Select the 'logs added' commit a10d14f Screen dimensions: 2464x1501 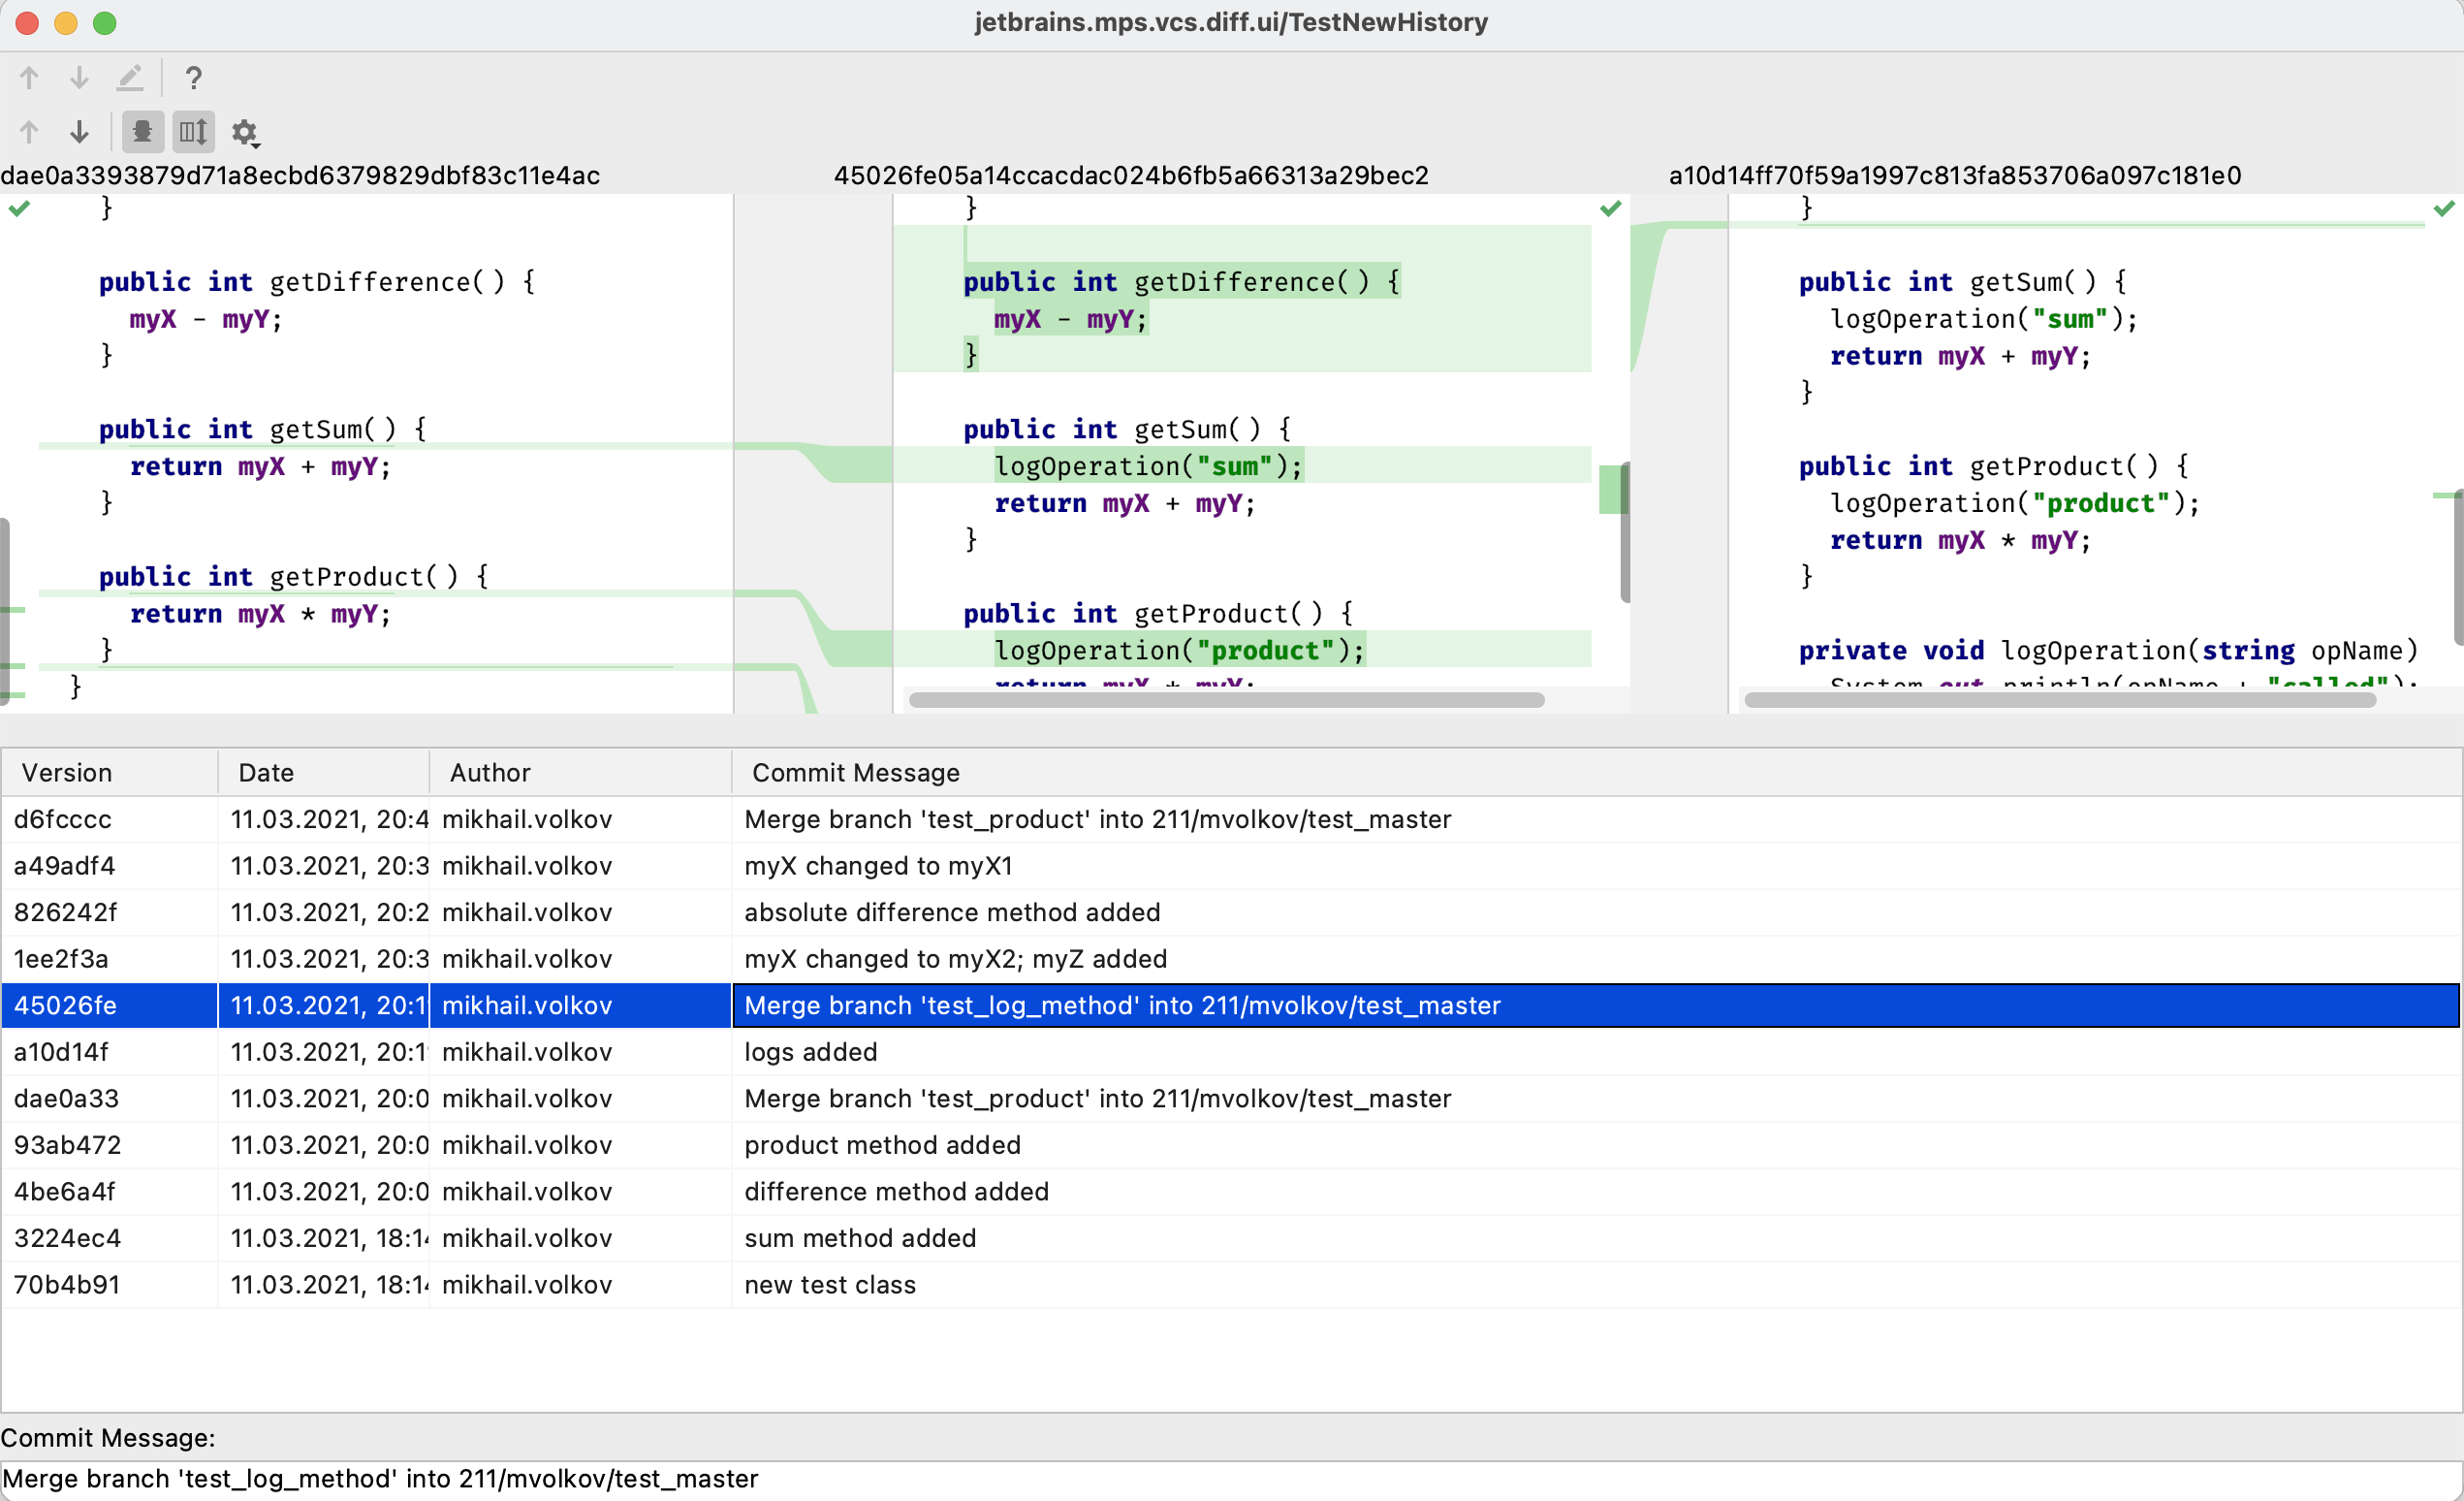tap(809, 1052)
